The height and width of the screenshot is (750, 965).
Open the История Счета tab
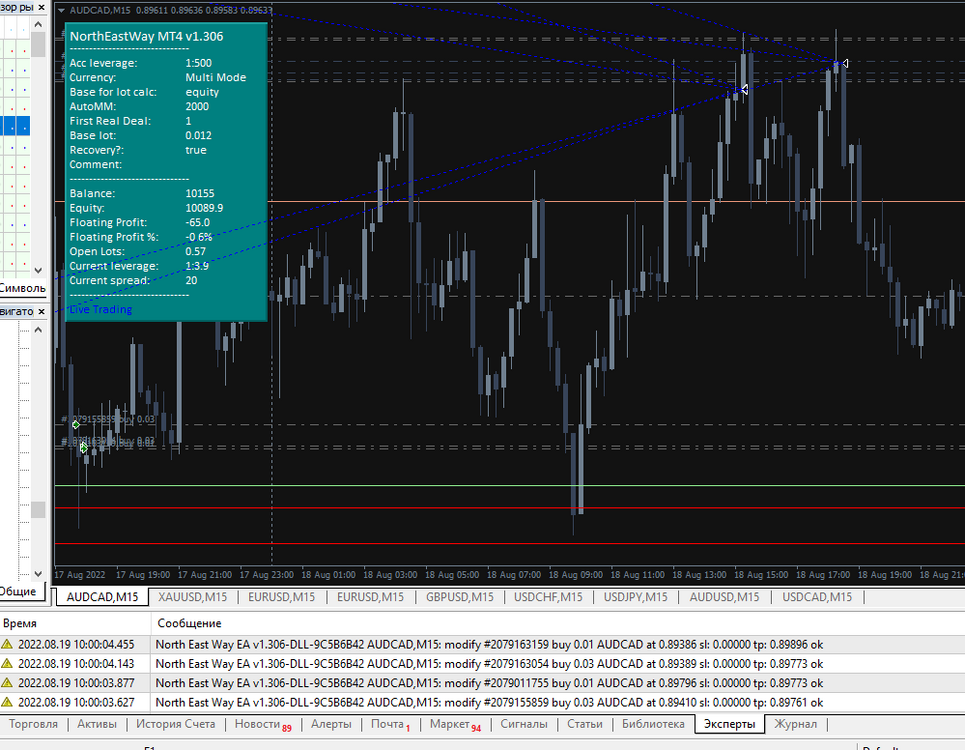(175, 724)
